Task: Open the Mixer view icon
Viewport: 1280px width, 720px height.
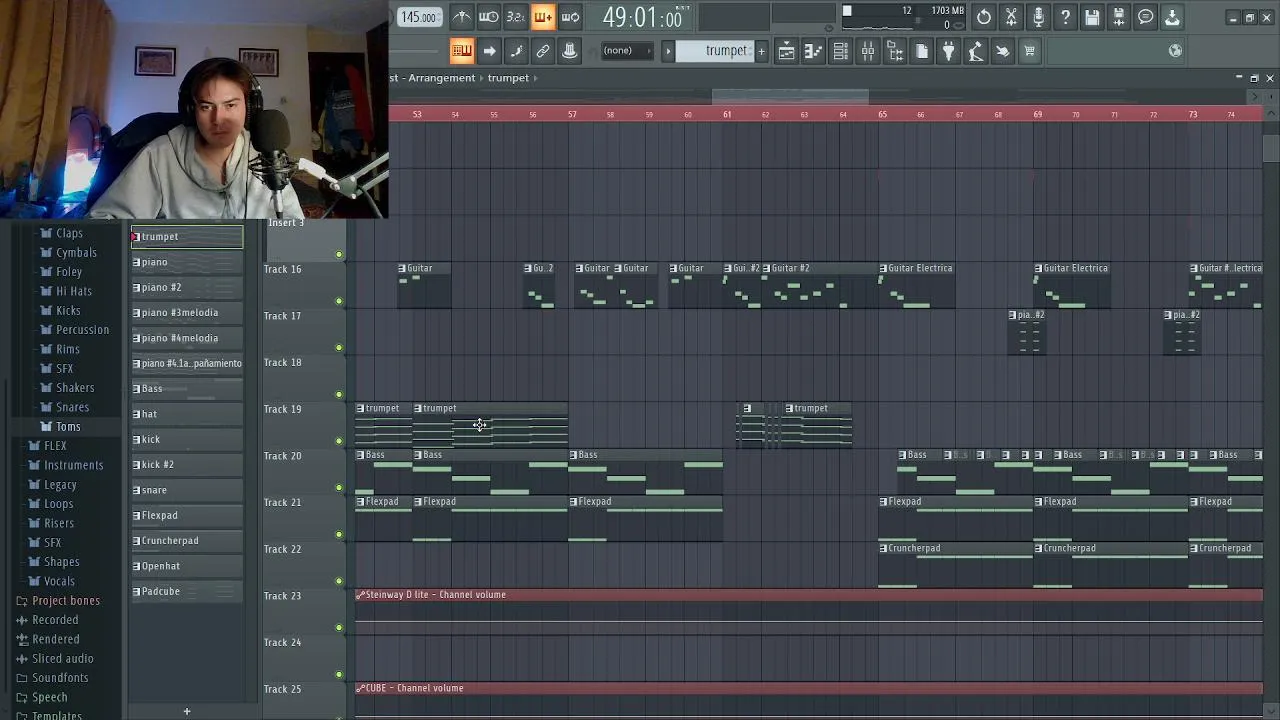Action: [x=868, y=51]
